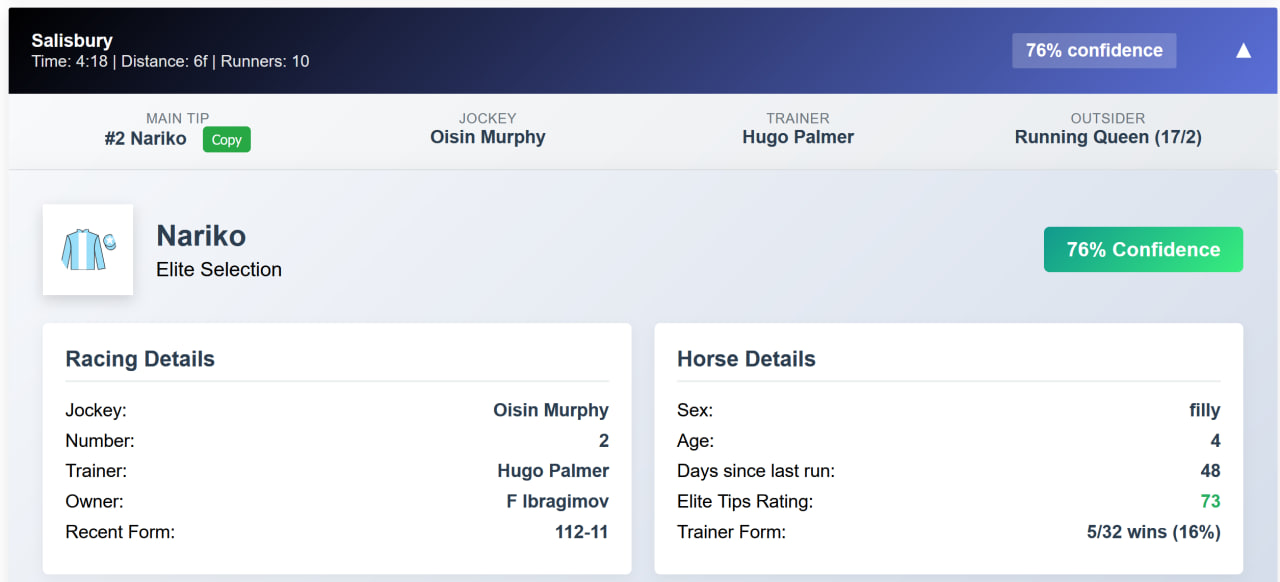Click the jockey silks icon
This screenshot has height=582, width=1280.
click(88, 250)
